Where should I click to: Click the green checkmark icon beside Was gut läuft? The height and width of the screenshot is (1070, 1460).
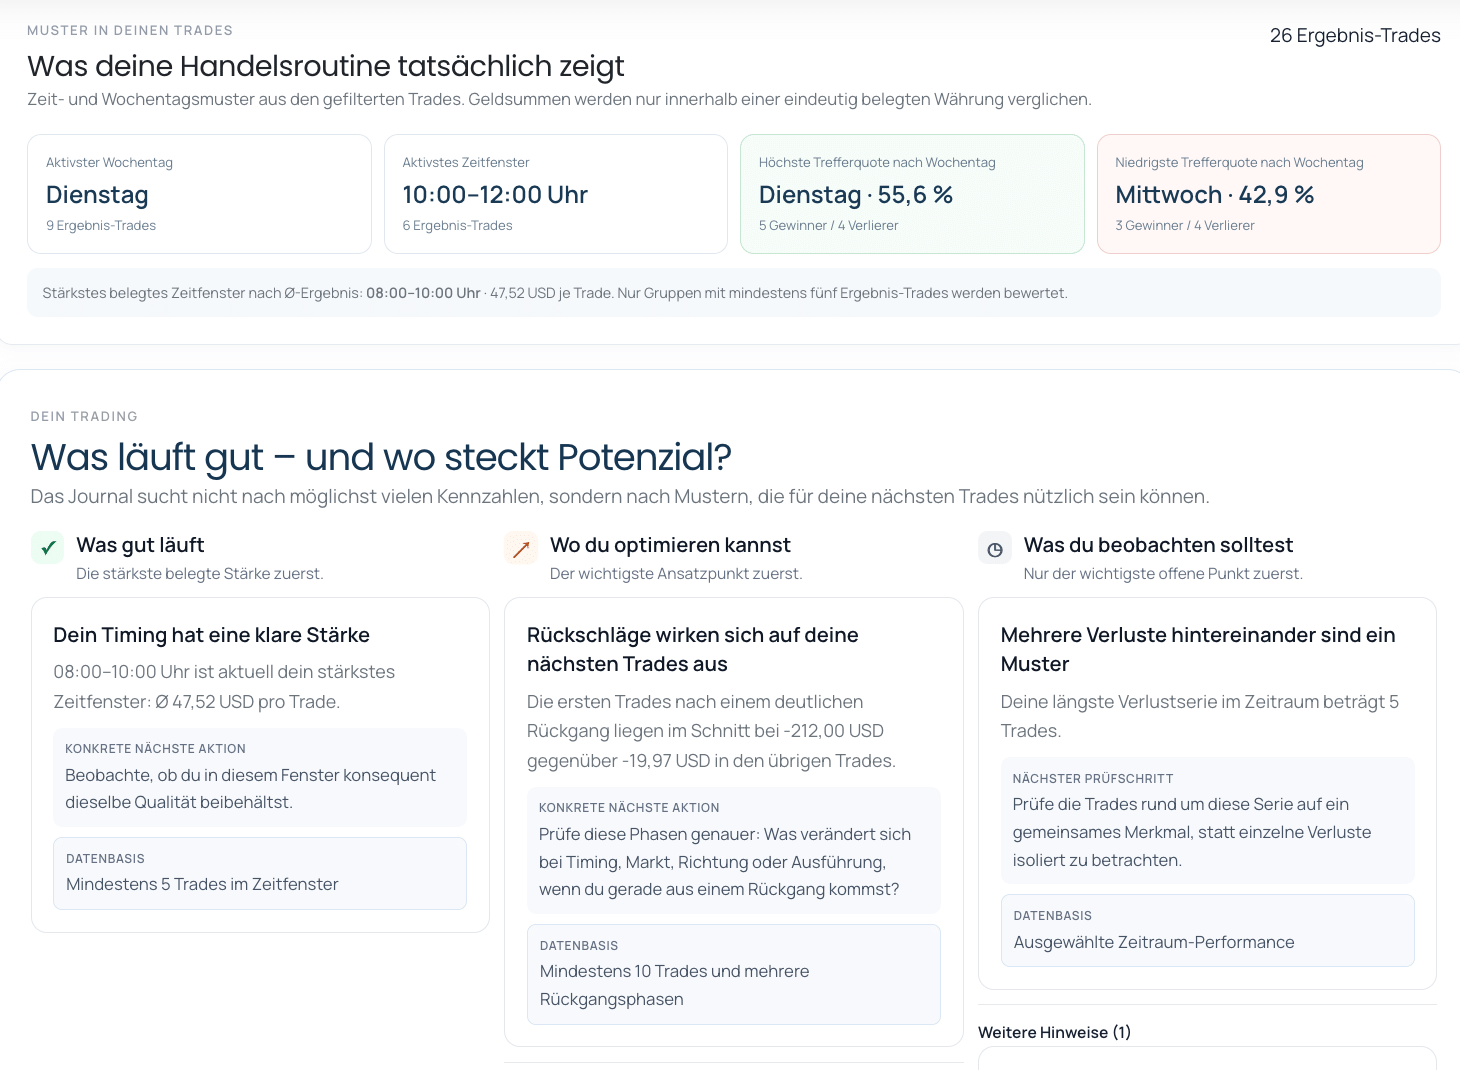(47, 548)
